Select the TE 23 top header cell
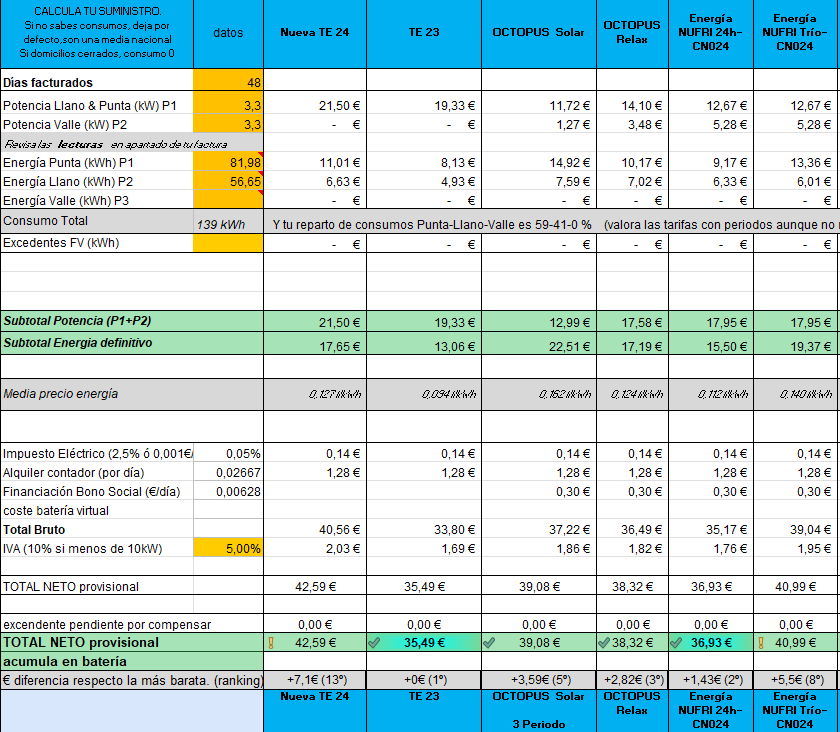This screenshot has width=840, height=732. (424, 34)
